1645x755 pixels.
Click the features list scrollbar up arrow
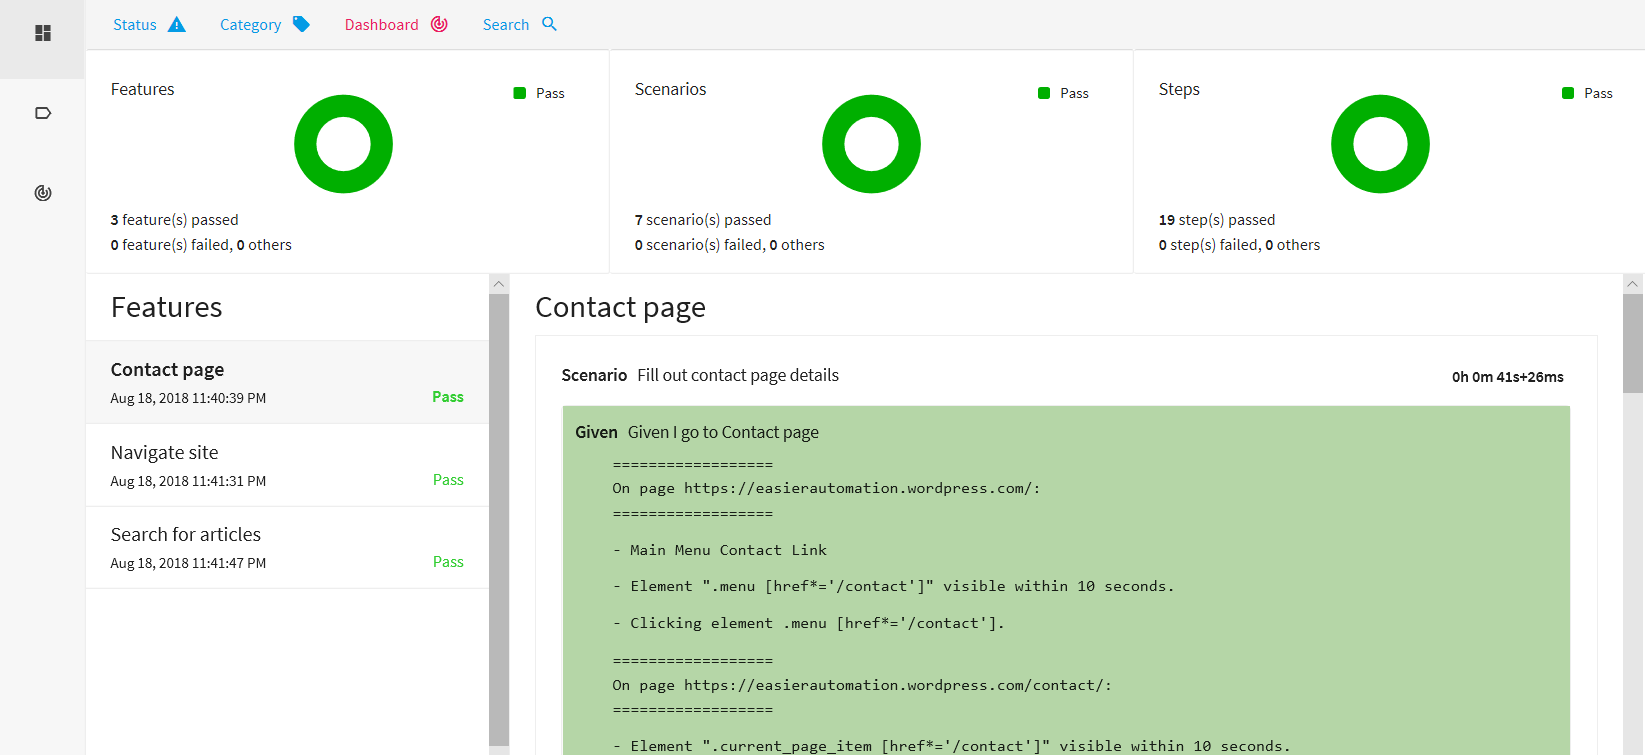pyautogui.click(x=499, y=284)
